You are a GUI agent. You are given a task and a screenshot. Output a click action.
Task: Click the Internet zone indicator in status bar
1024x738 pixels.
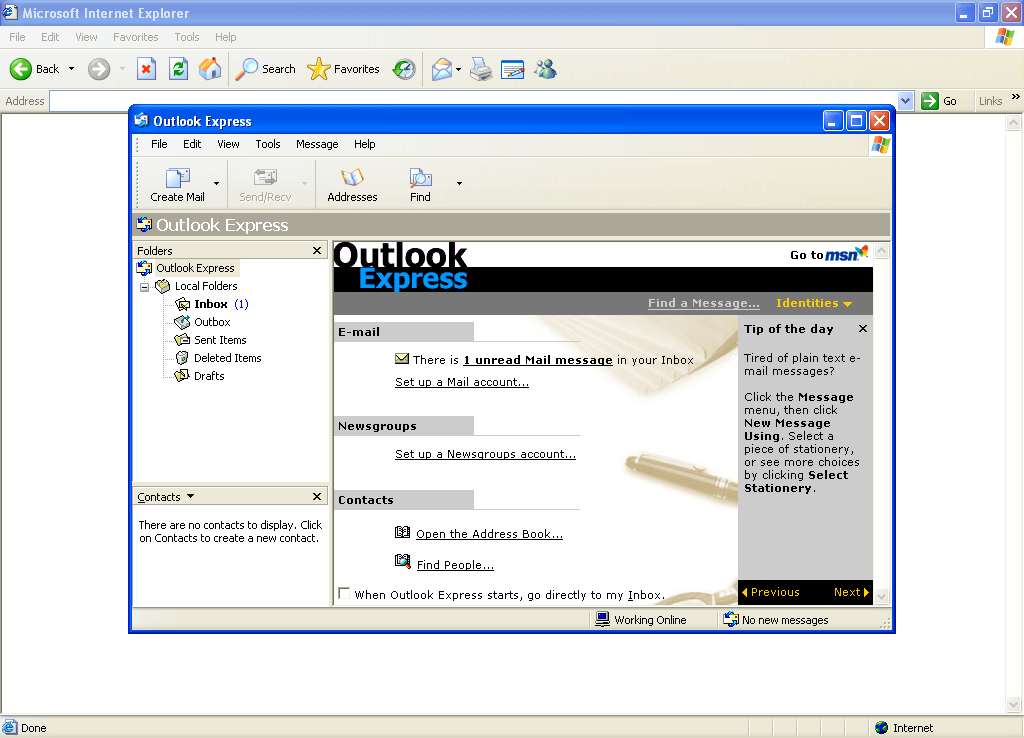[x=904, y=728]
